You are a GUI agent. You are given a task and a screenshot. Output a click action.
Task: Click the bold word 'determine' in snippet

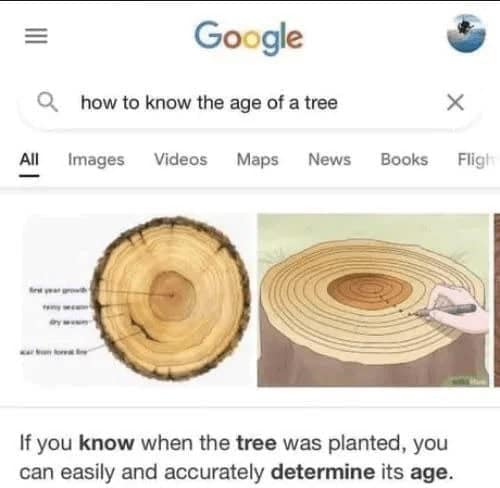(323, 472)
